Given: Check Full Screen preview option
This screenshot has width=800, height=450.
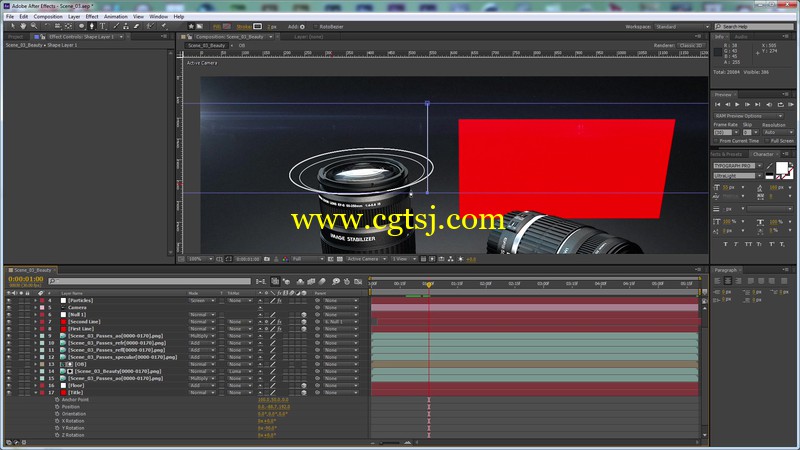Looking at the screenshot, I should 767,141.
